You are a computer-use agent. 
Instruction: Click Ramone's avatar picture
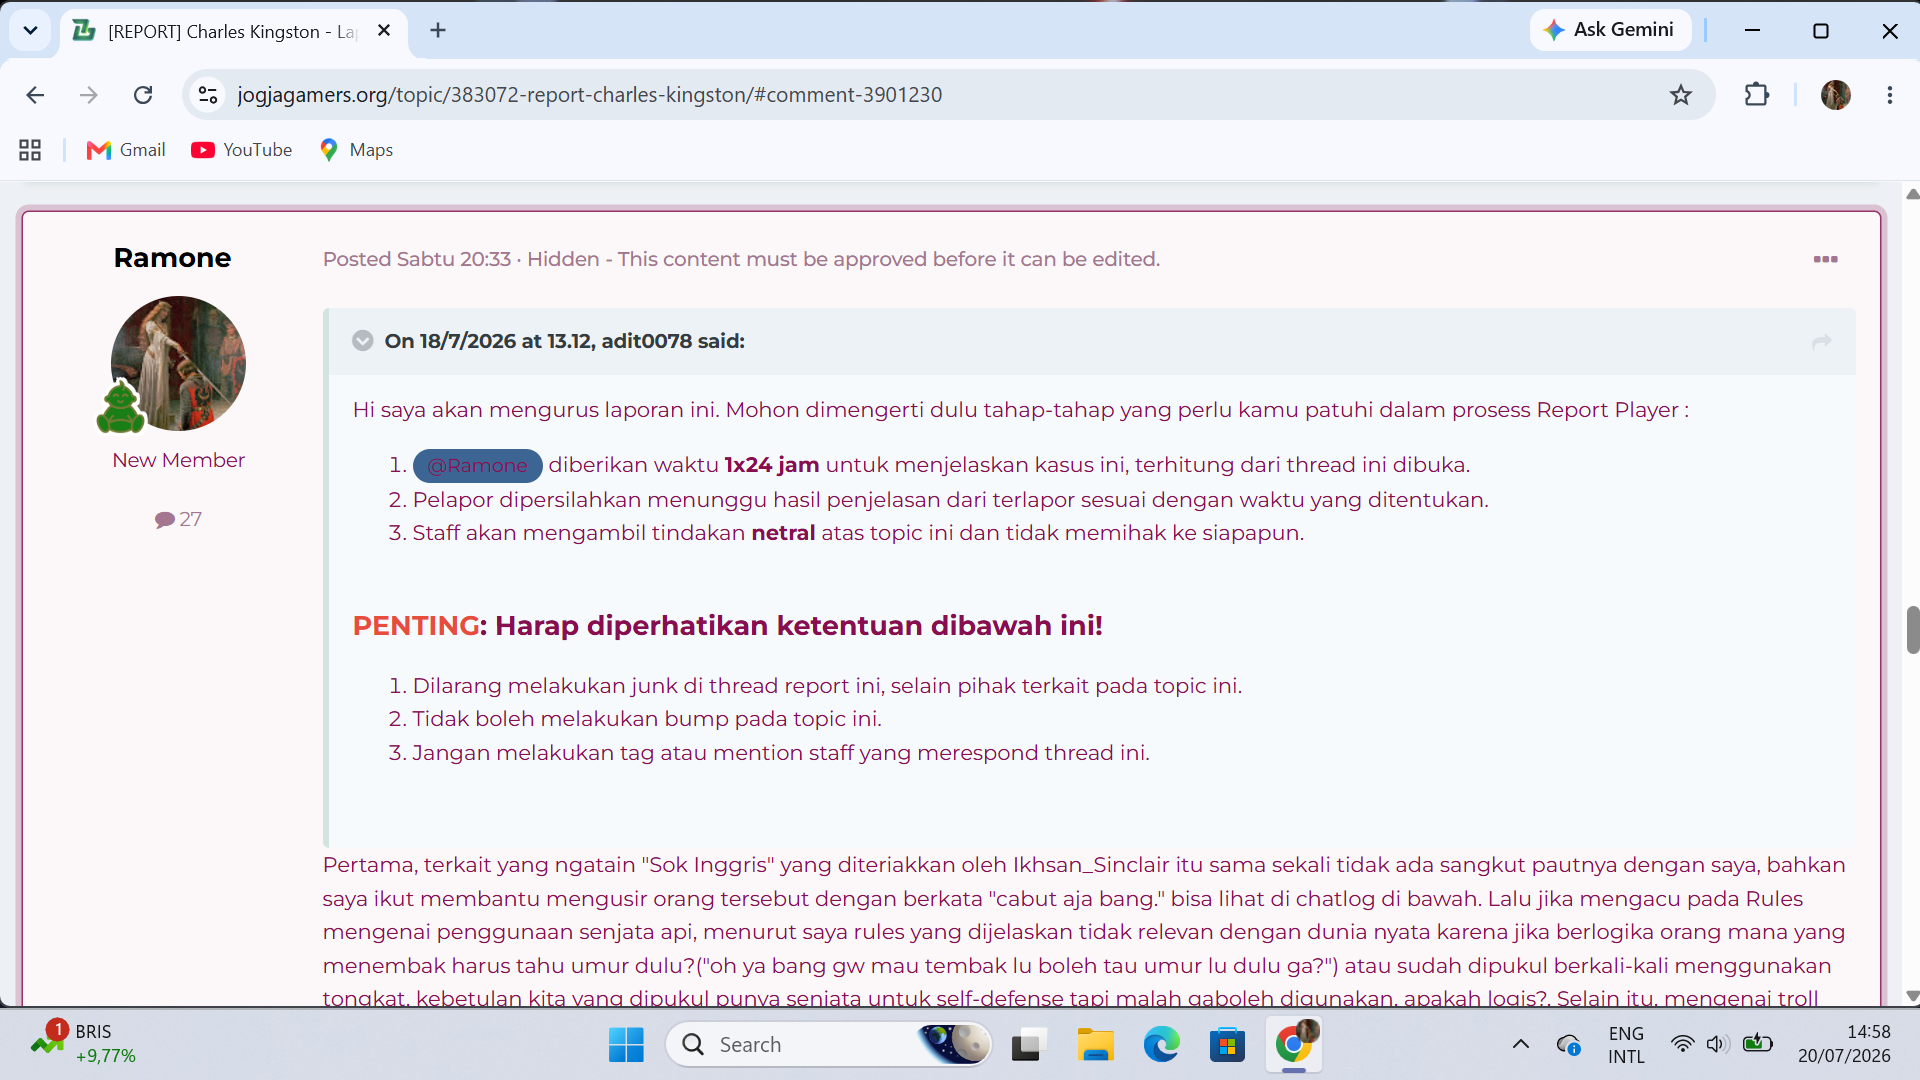tap(178, 363)
